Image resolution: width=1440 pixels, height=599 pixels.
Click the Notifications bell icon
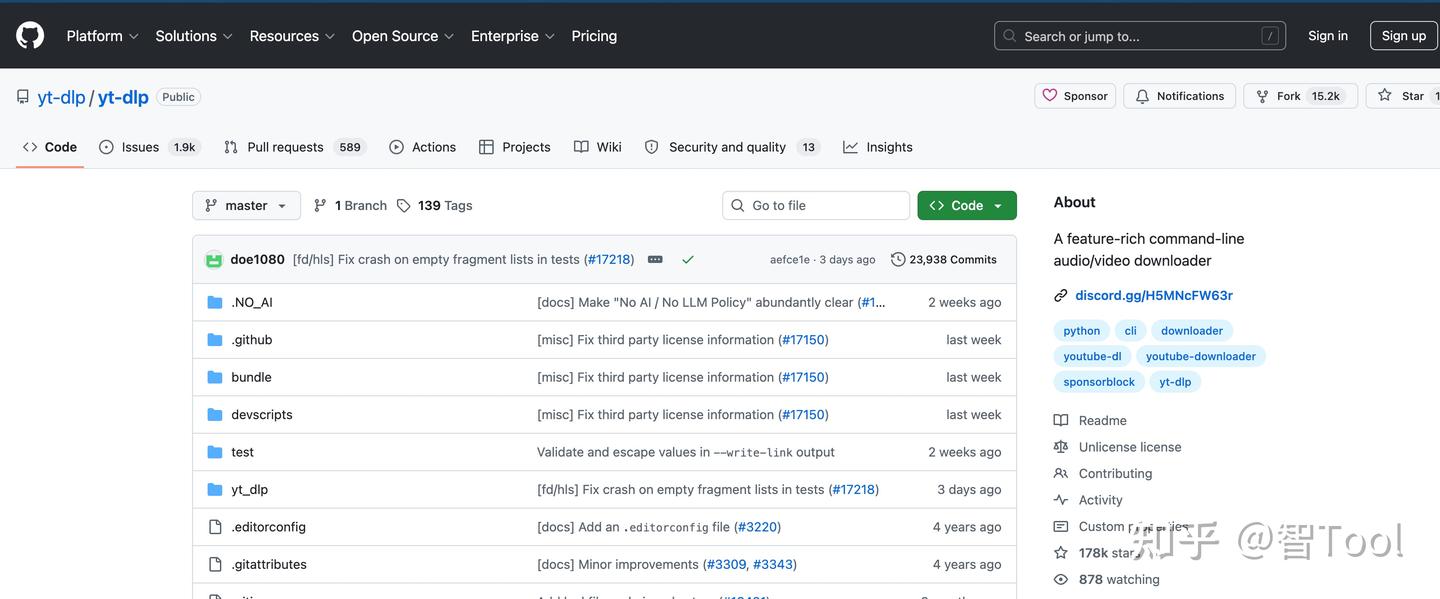click(x=1142, y=96)
